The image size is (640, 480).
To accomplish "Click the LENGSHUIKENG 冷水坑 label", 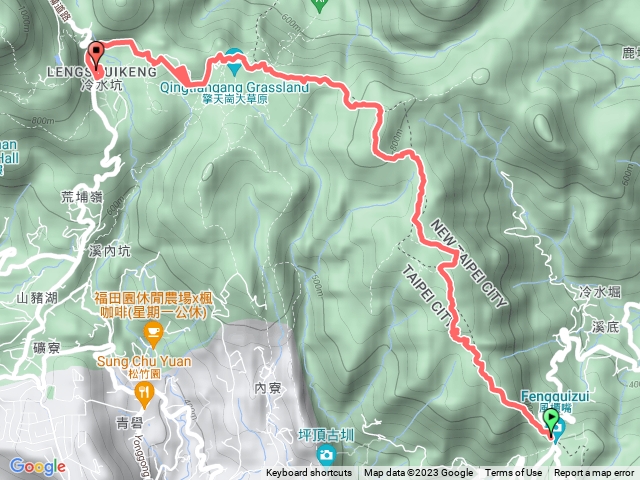I will [x=102, y=78].
